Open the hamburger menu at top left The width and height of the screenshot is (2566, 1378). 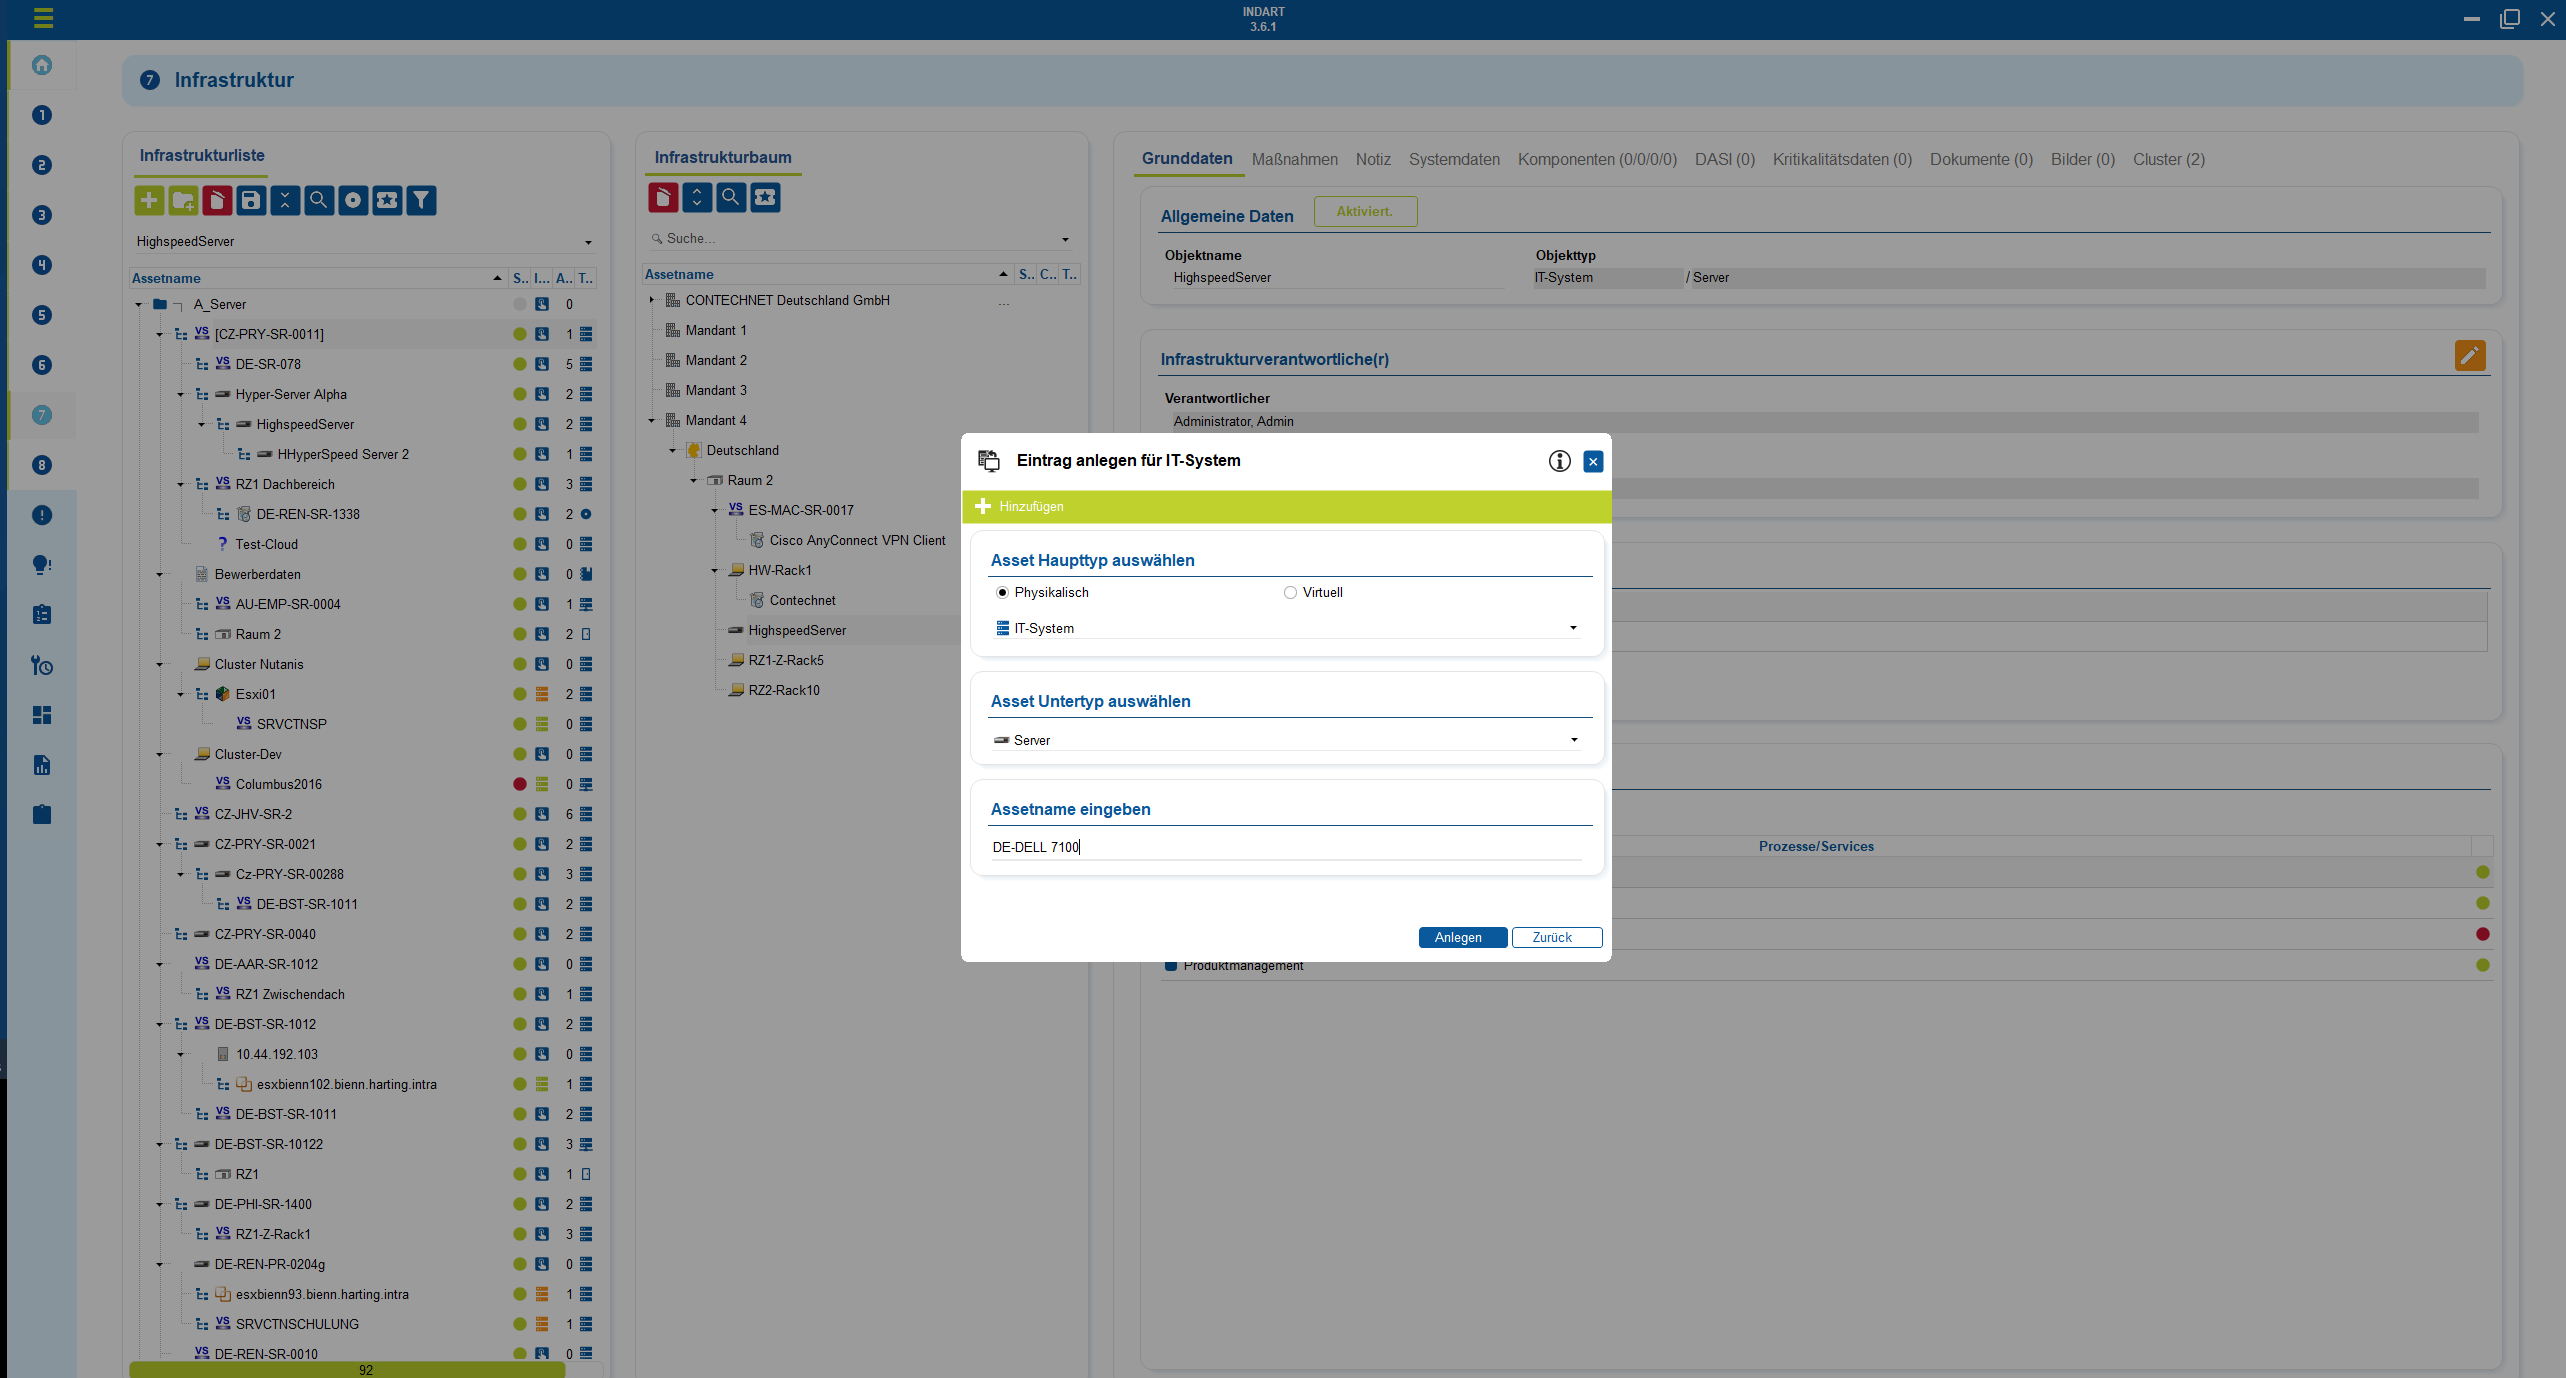(x=43, y=18)
